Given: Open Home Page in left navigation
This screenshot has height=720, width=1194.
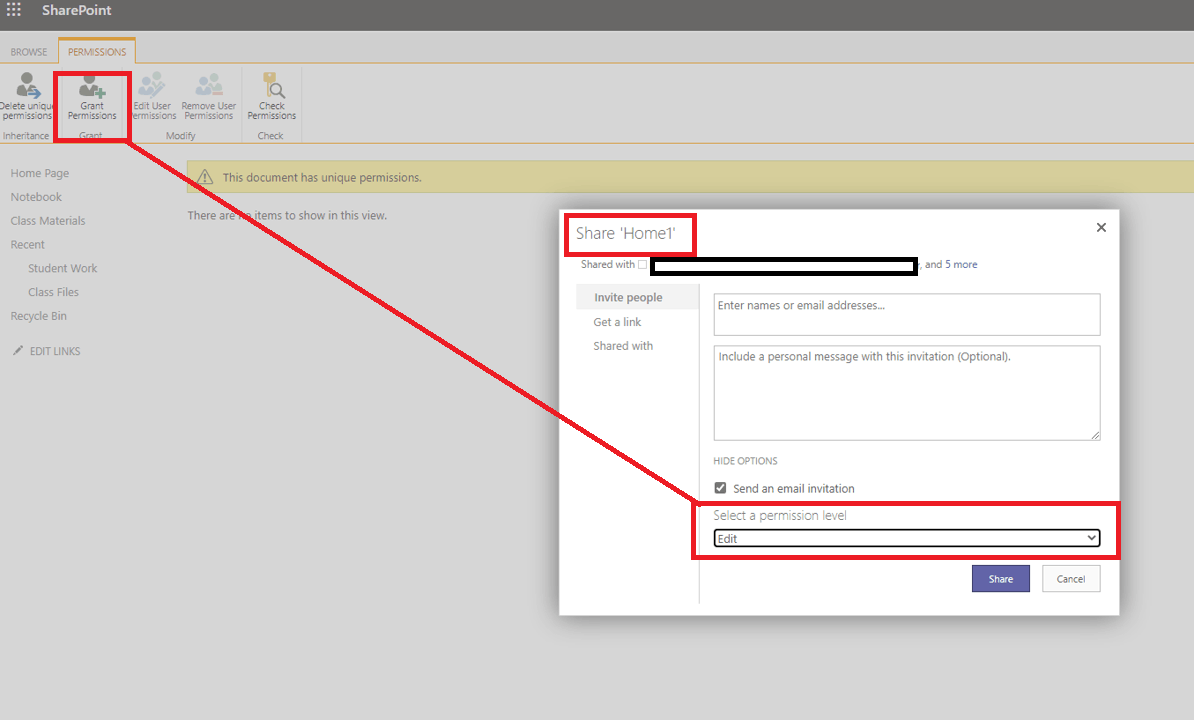Looking at the screenshot, I should (x=40, y=173).
